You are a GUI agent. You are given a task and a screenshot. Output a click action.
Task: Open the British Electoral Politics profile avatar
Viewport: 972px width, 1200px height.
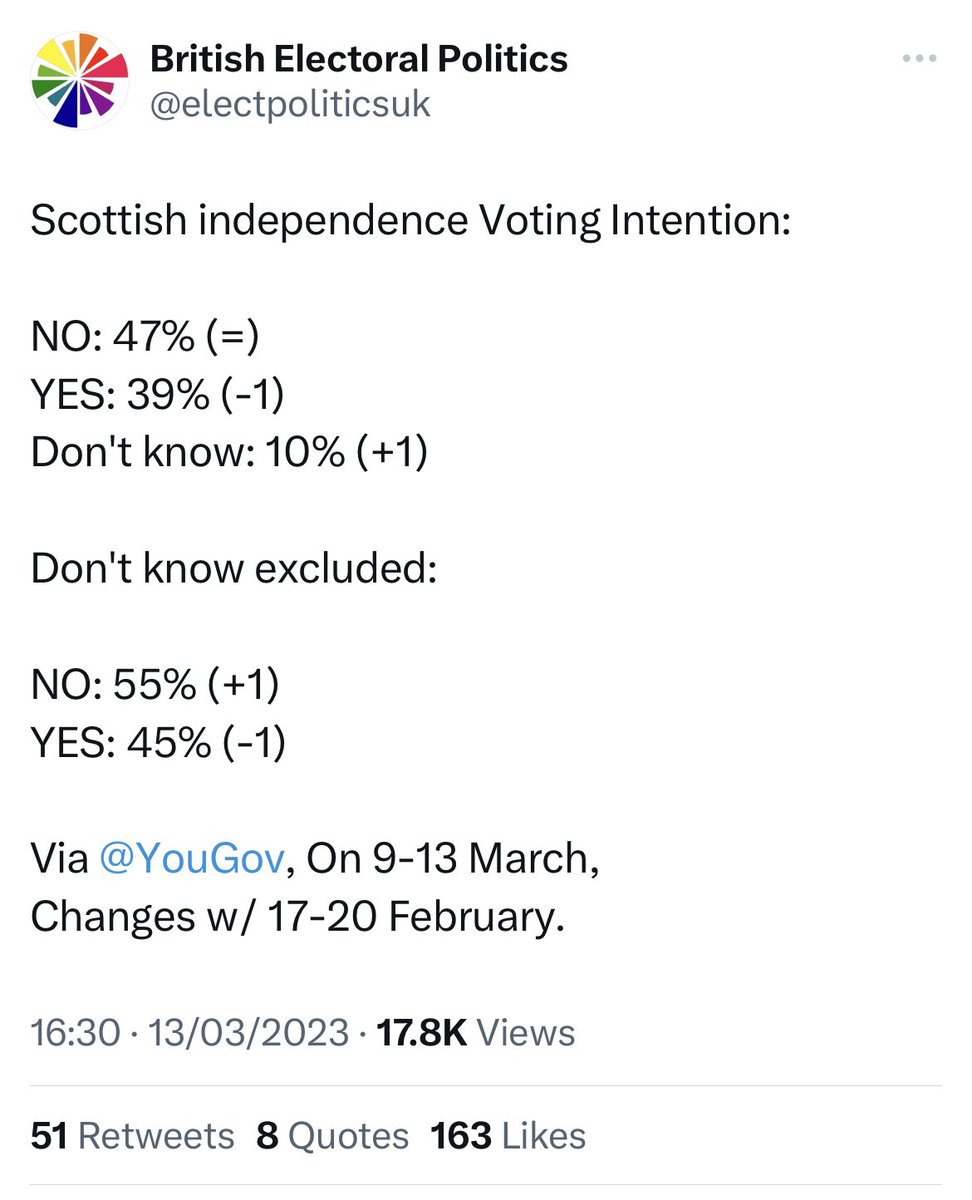click(80, 80)
